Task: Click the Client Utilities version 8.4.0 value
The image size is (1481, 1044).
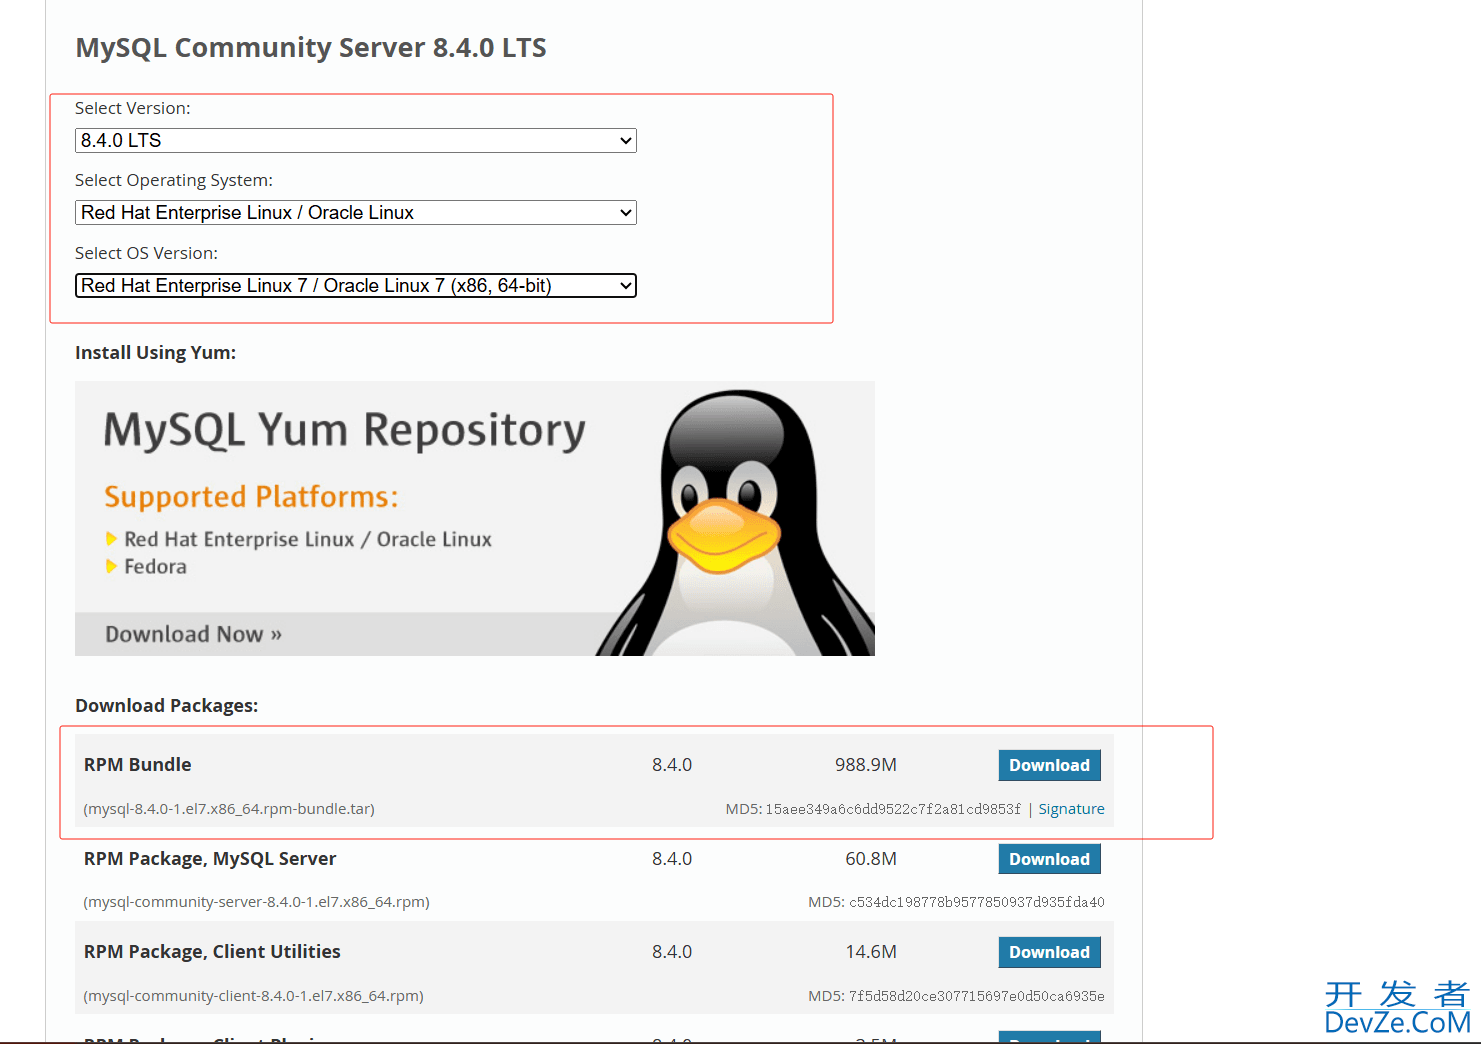Action: (x=672, y=952)
